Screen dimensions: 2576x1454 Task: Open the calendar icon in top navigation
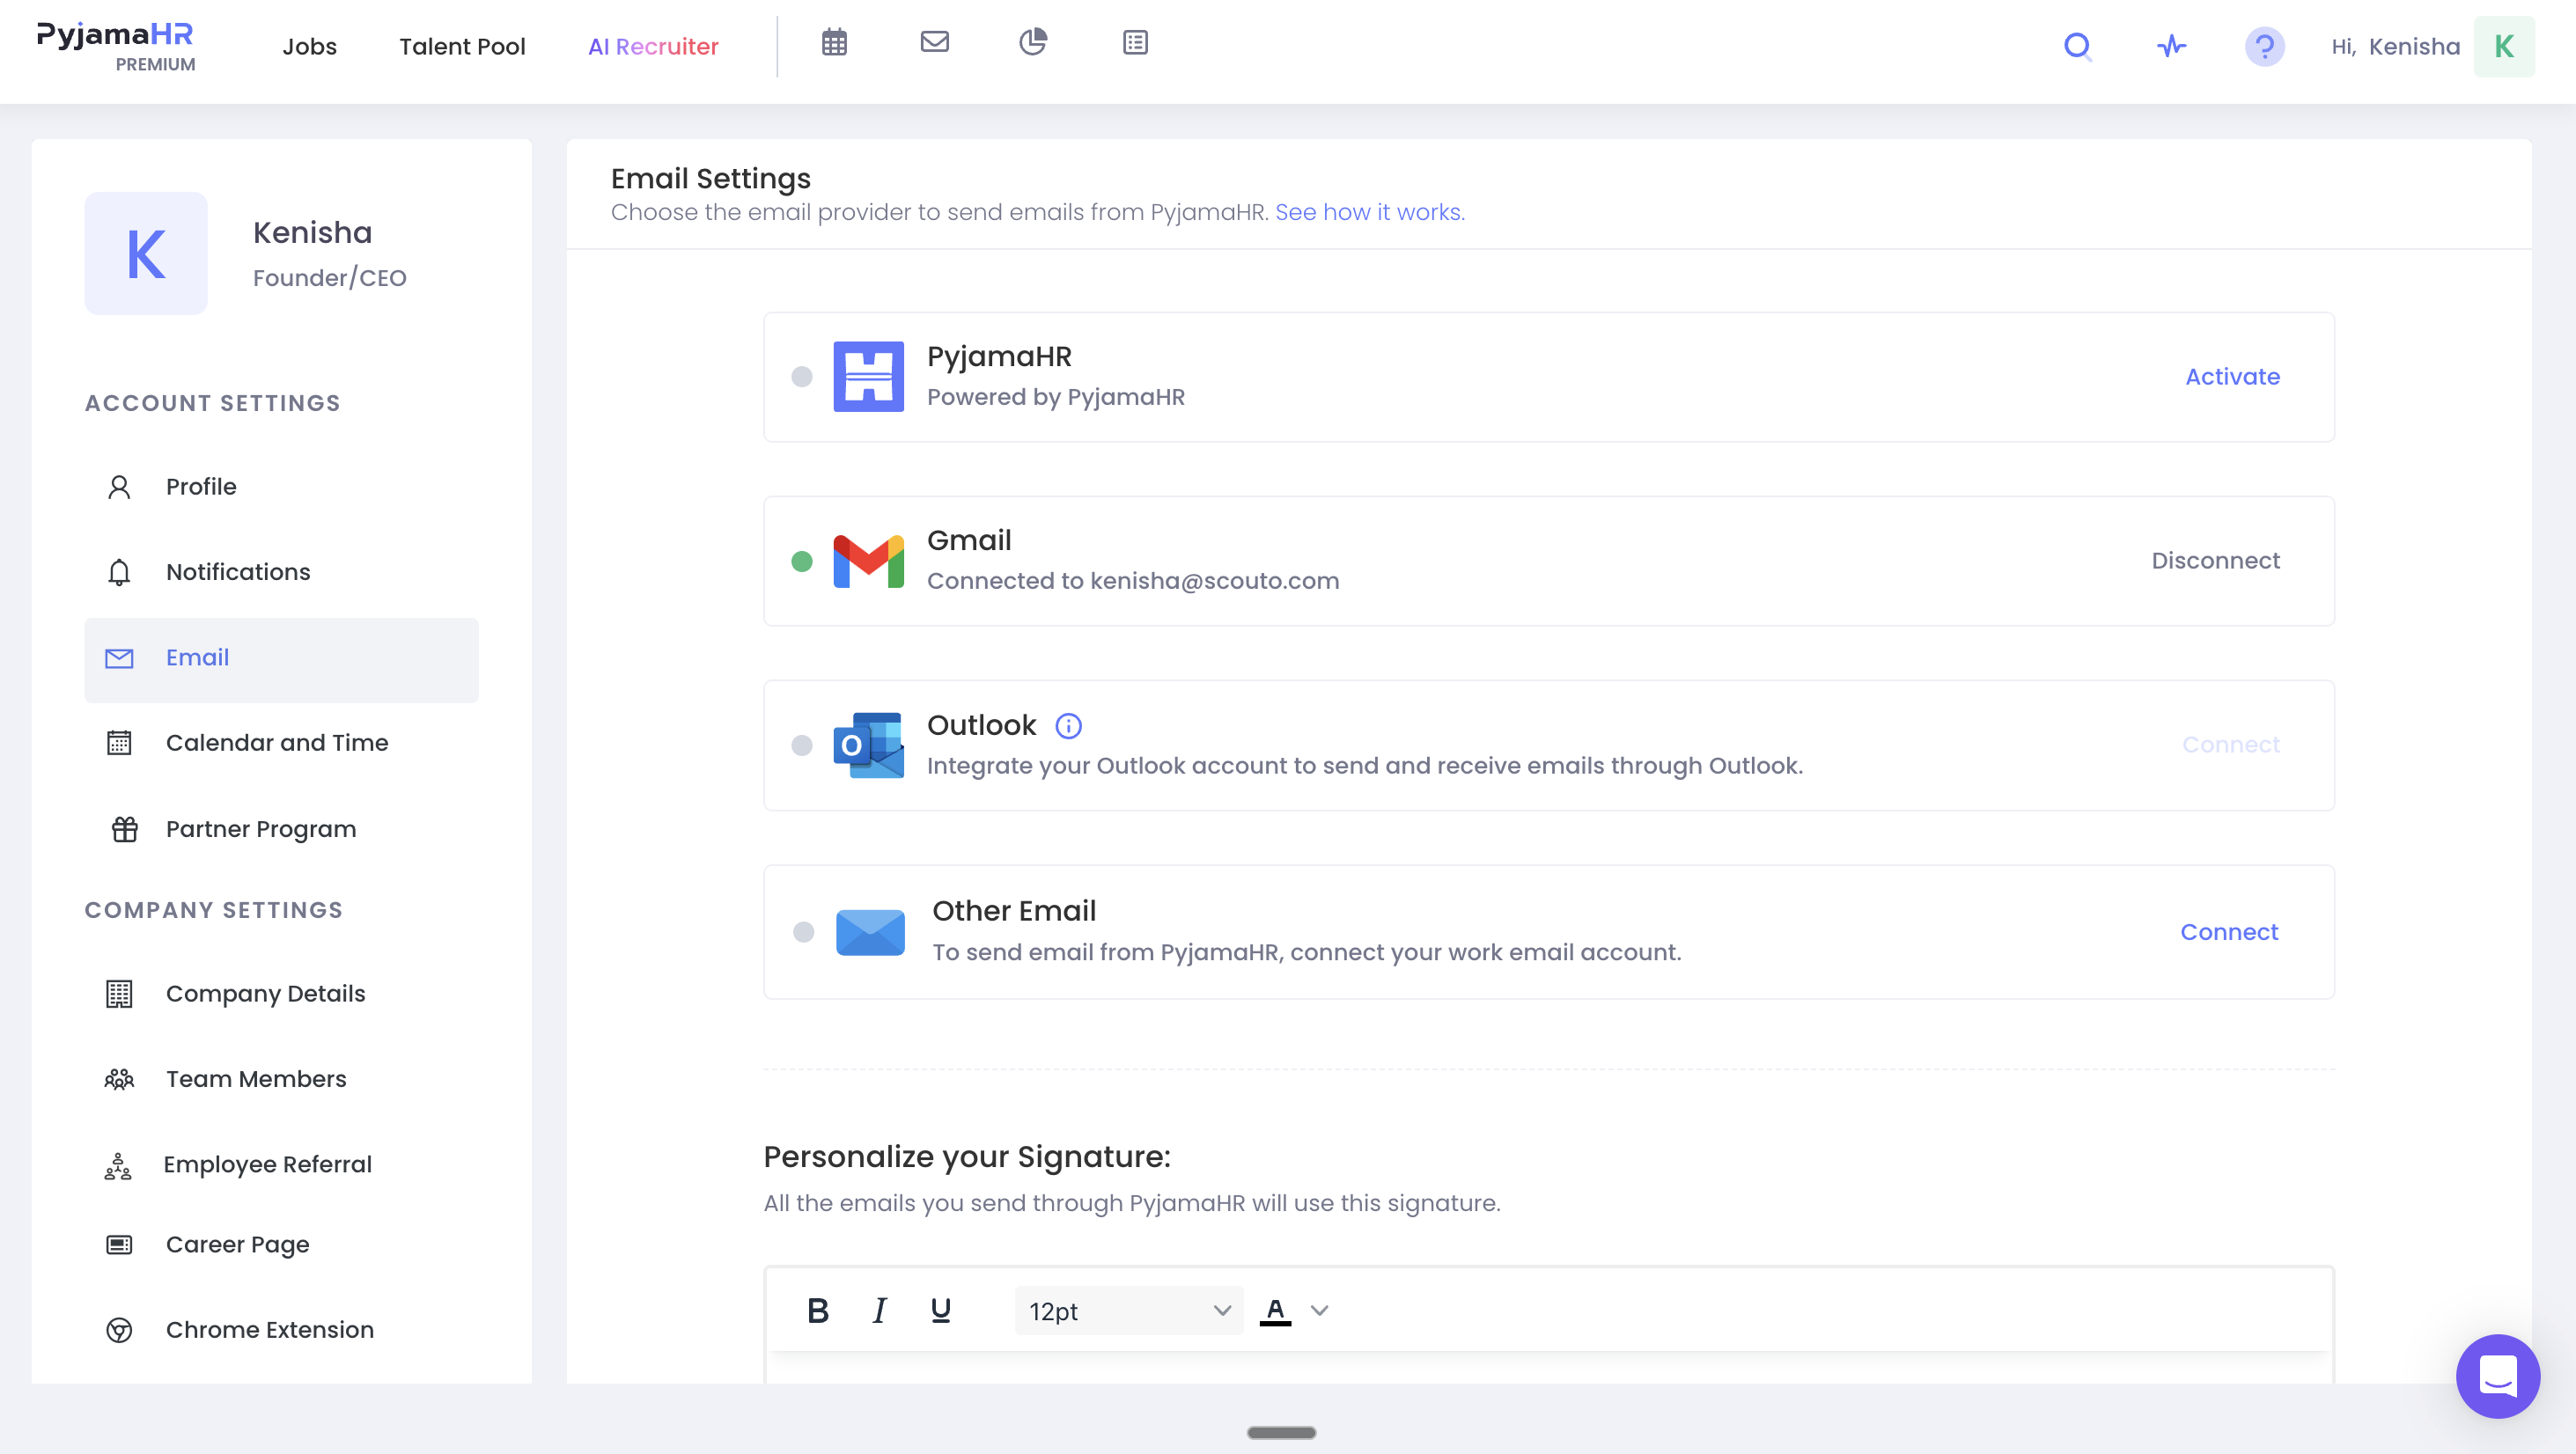coord(834,43)
